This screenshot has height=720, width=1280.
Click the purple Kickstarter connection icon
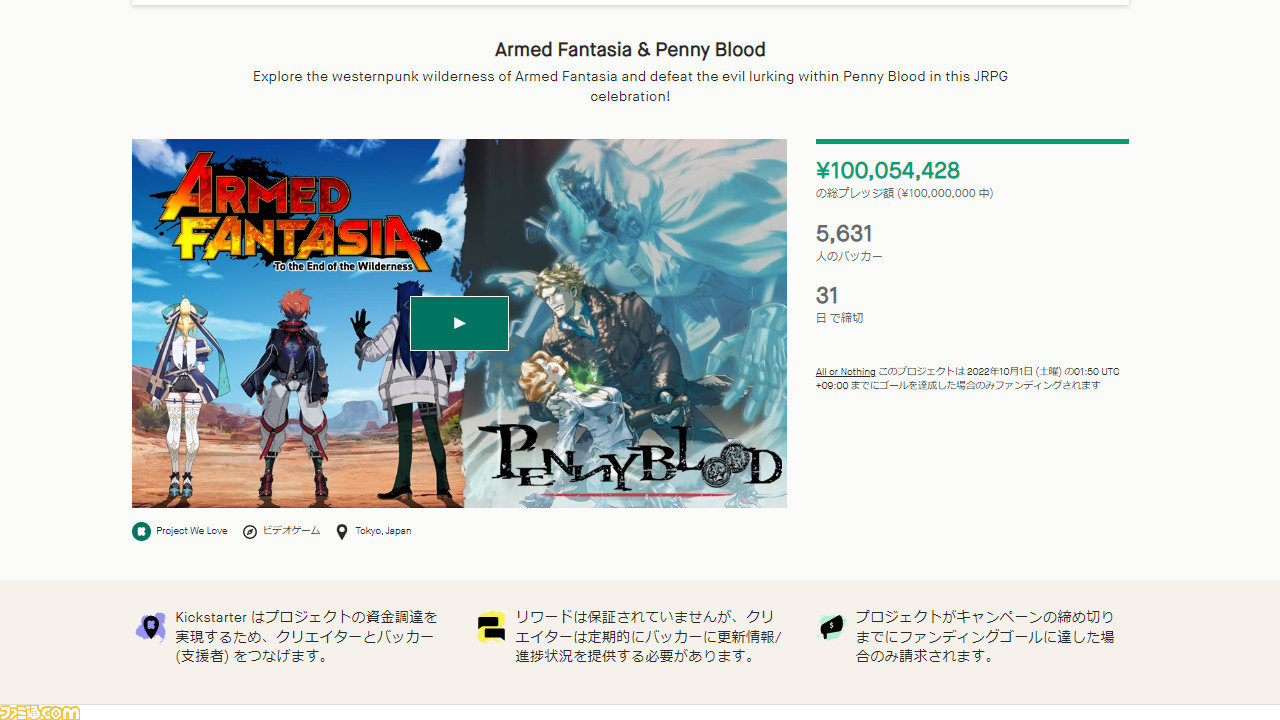point(151,628)
